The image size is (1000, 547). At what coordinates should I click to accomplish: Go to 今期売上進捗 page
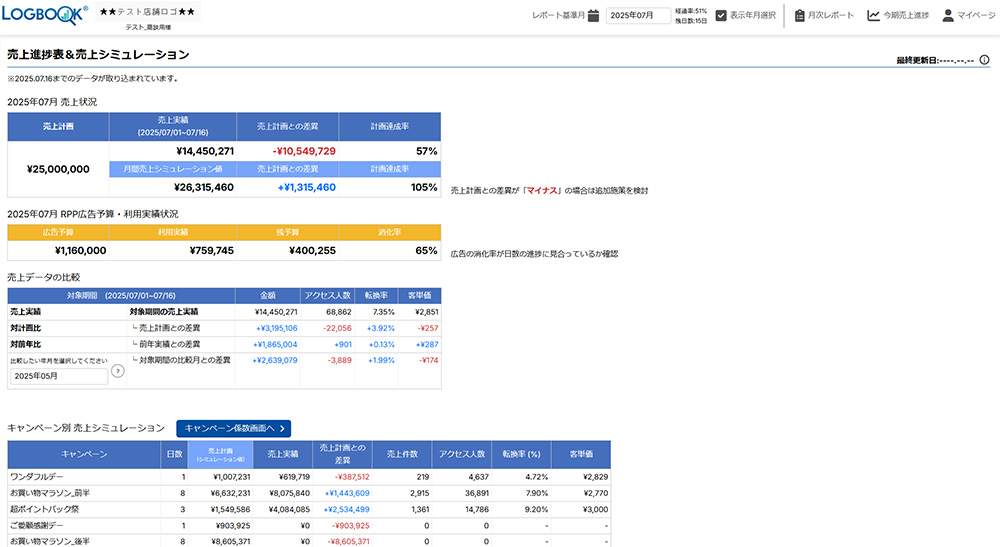click(x=906, y=16)
